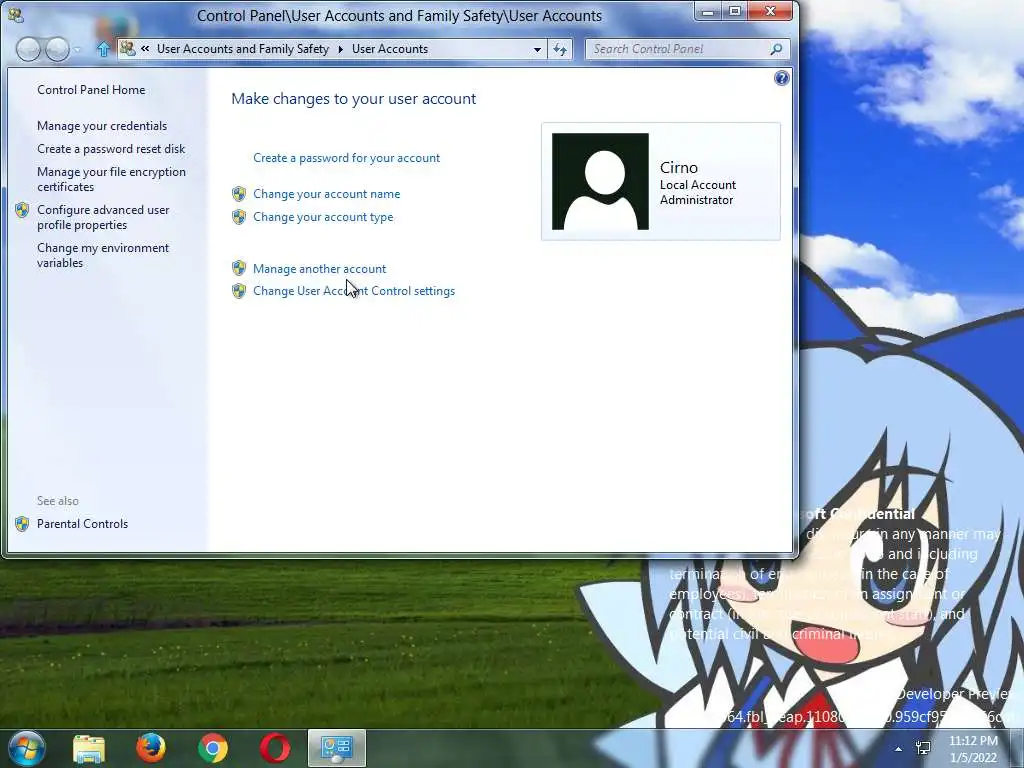This screenshot has width=1024, height=768.
Task: Launch Firefox from the taskbar
Action: tap(151, 748)
